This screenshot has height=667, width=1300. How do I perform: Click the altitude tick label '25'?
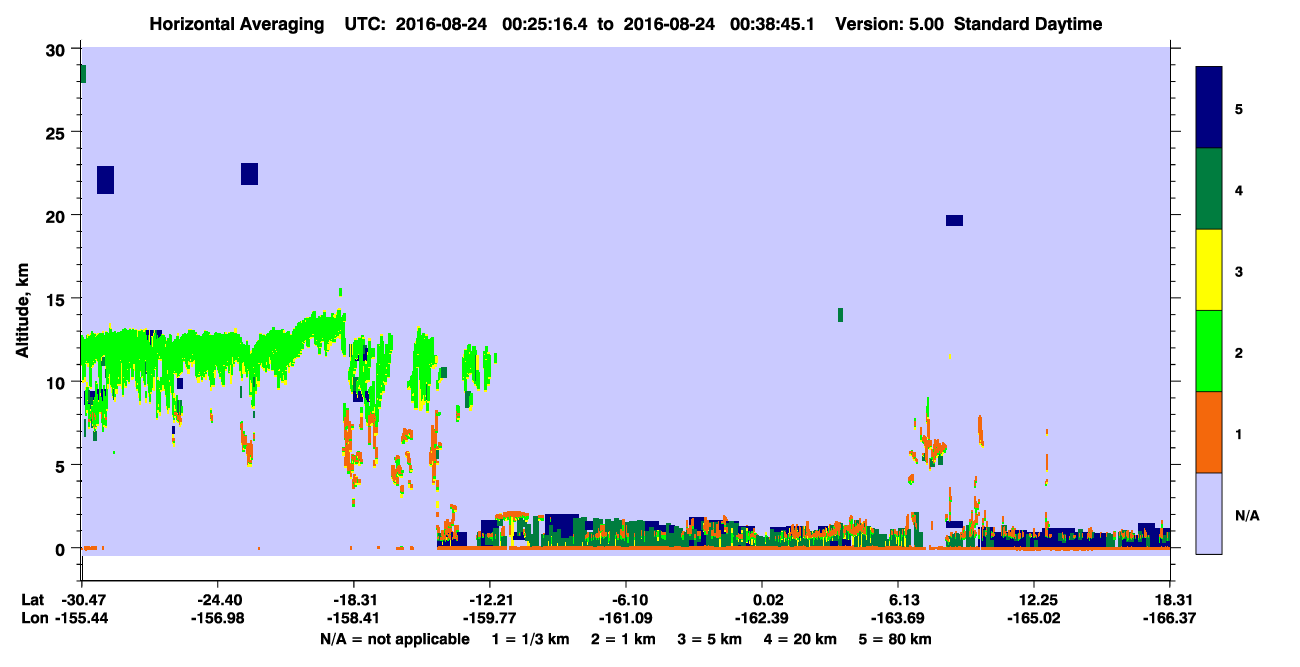58,133
